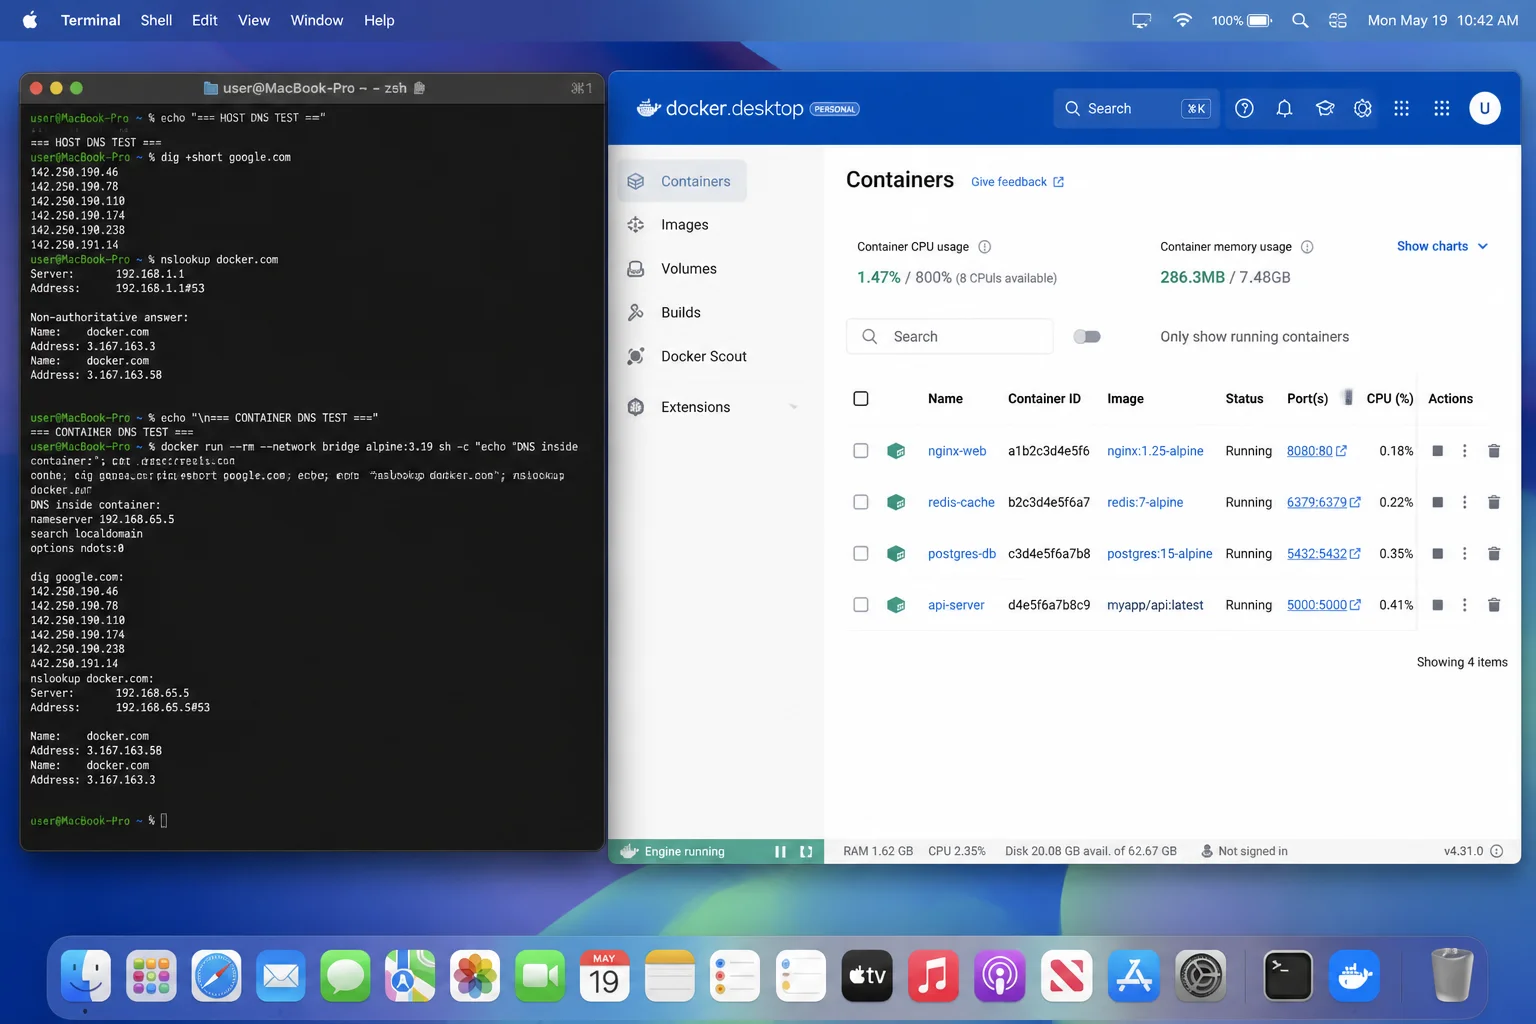The width and height of the screenshot is (1536, 1024).
Task: Open Spotlight search in menu bar
Action: 1300,20
